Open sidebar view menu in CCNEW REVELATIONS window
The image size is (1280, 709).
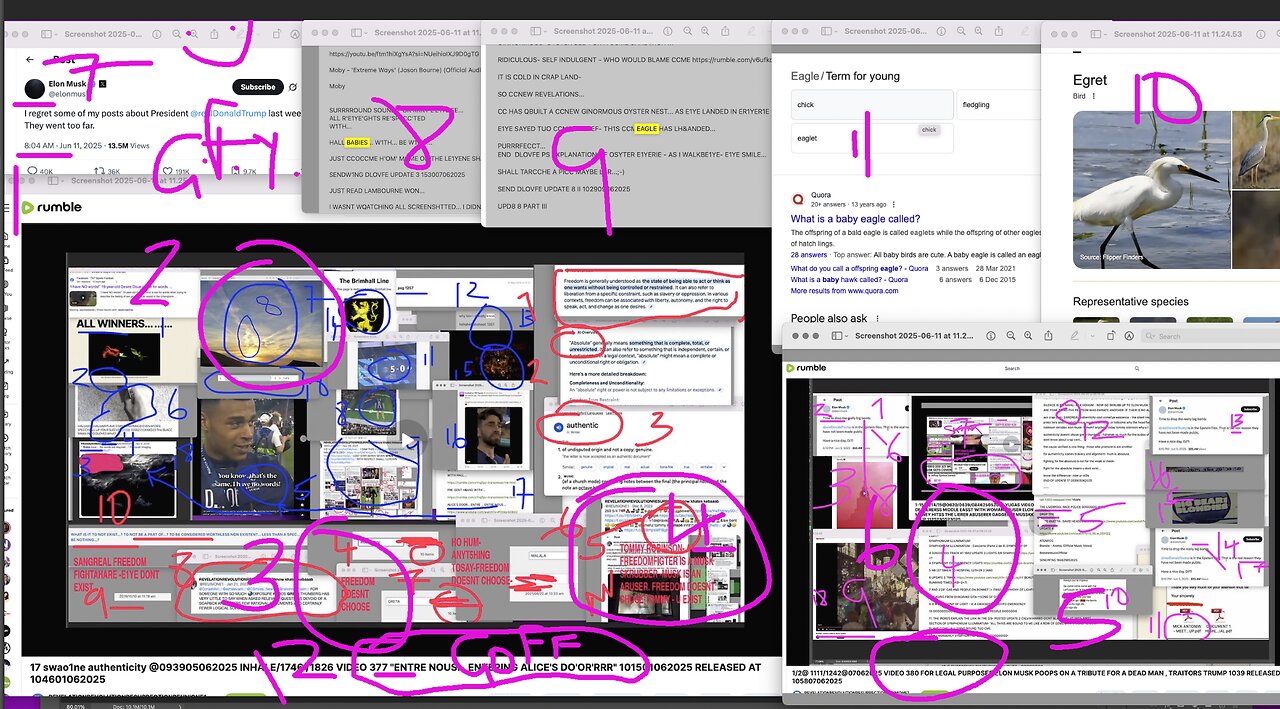pos(537,31)
